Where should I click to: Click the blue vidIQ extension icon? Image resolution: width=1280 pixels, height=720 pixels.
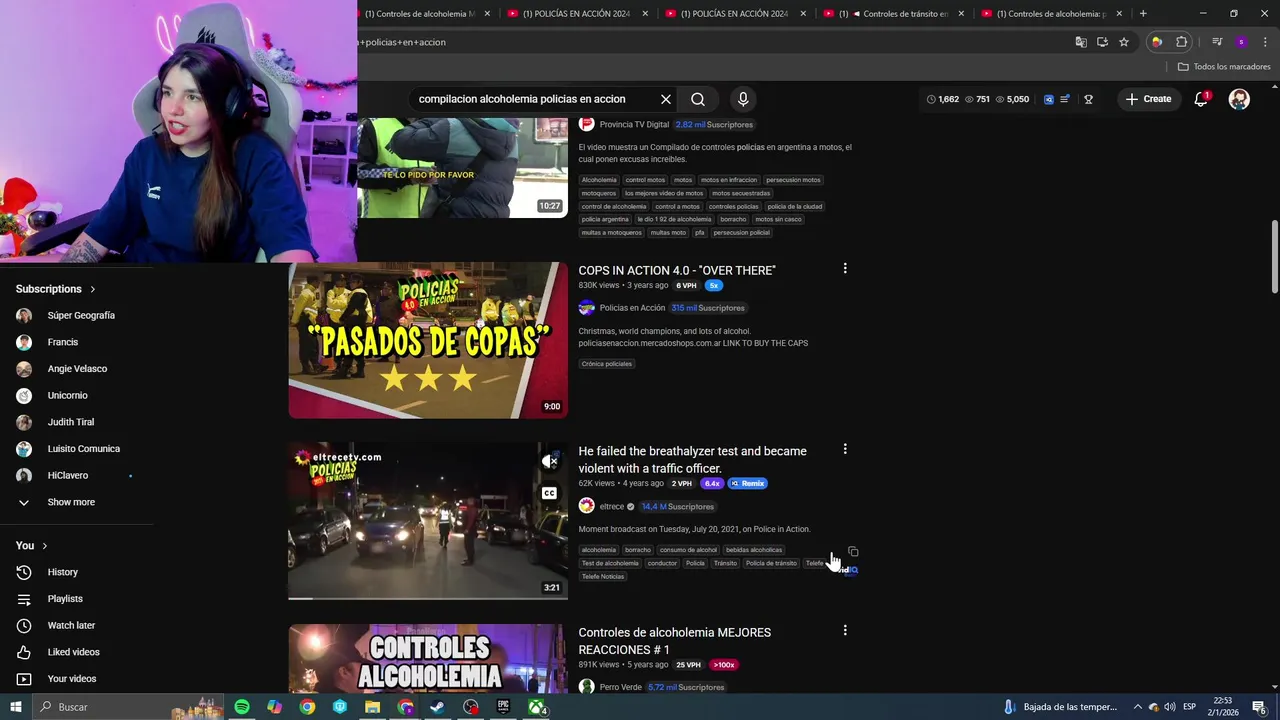pyautogui.click(x=1048, y=99)
